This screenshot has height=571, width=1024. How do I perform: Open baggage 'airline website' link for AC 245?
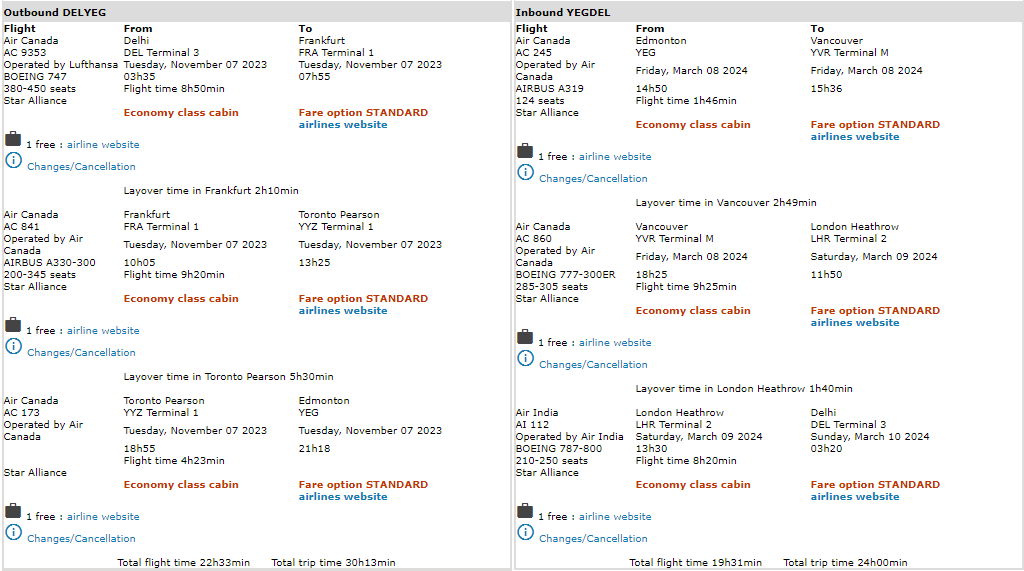point(615,157)
